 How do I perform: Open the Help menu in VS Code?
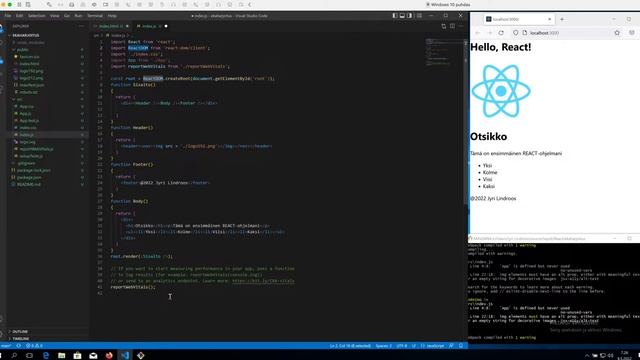click(x=112, y=16)
